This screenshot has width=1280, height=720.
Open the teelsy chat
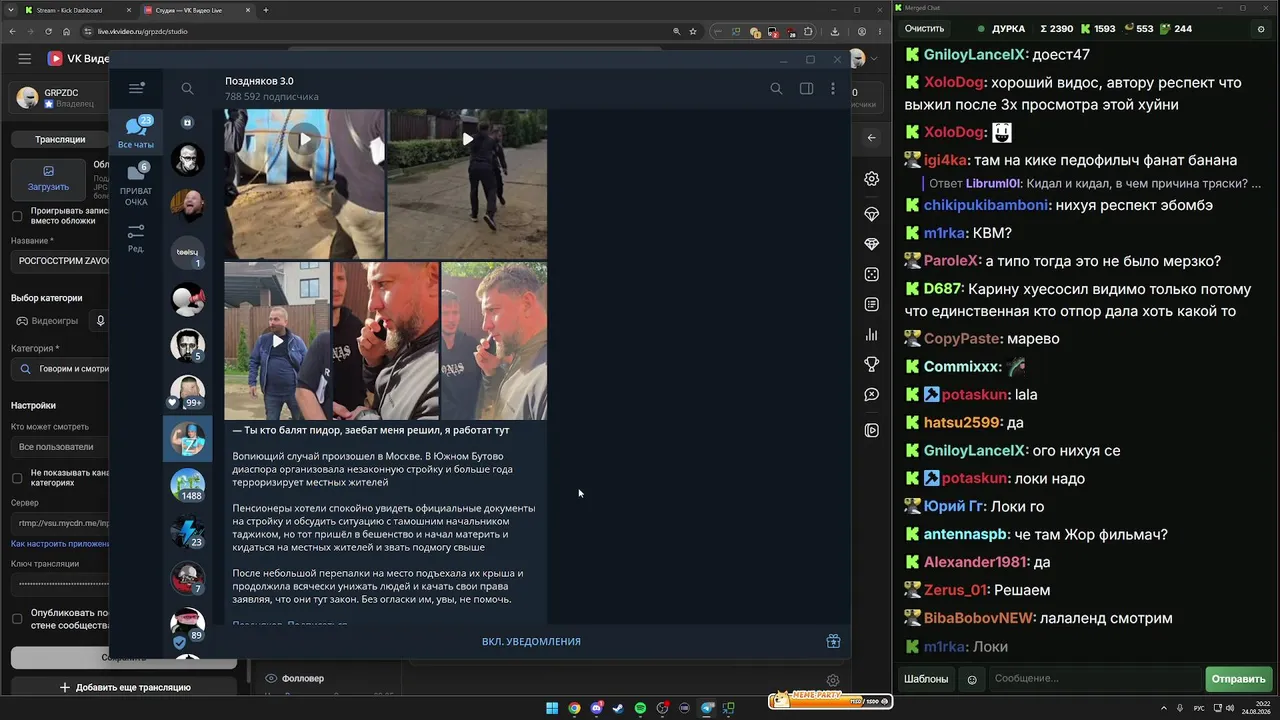click(187, 253)
